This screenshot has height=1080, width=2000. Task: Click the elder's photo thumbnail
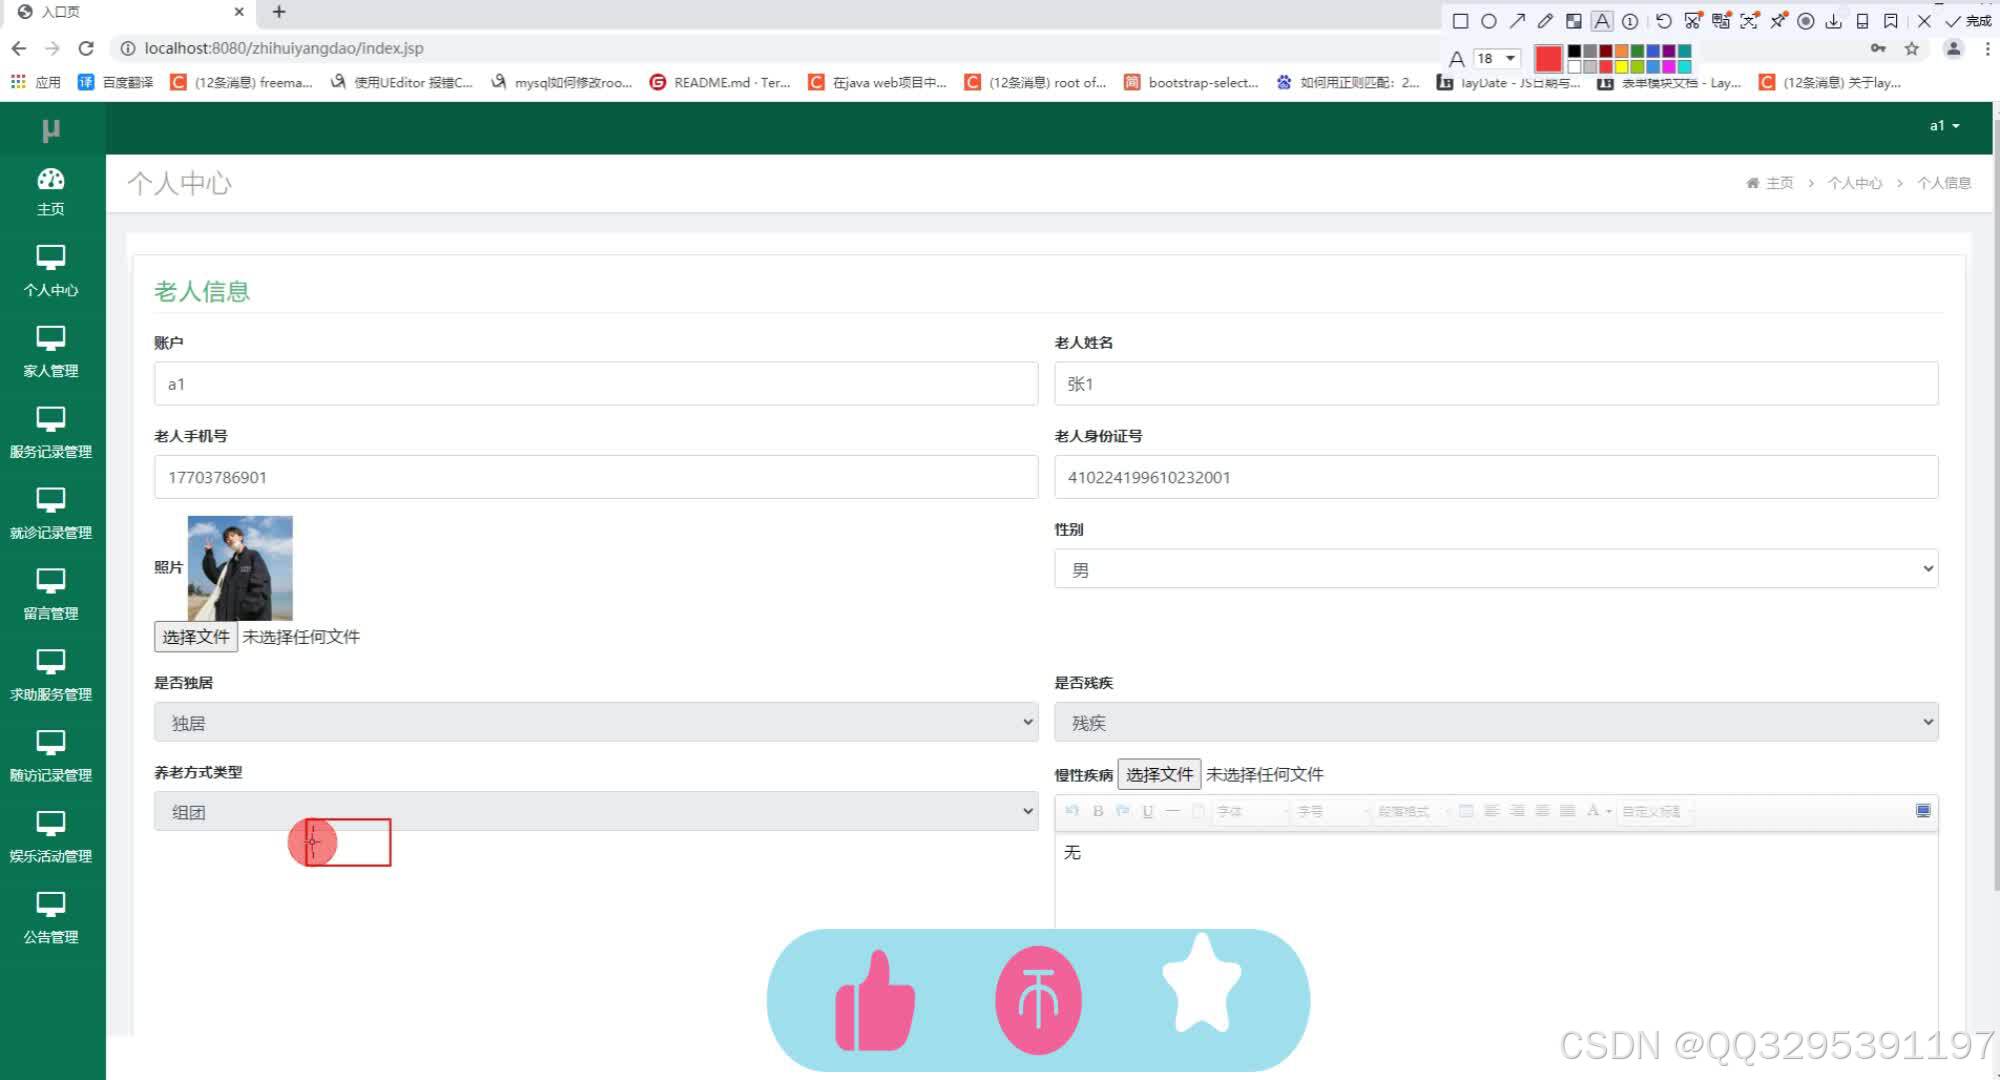click(x=240, y=568)
